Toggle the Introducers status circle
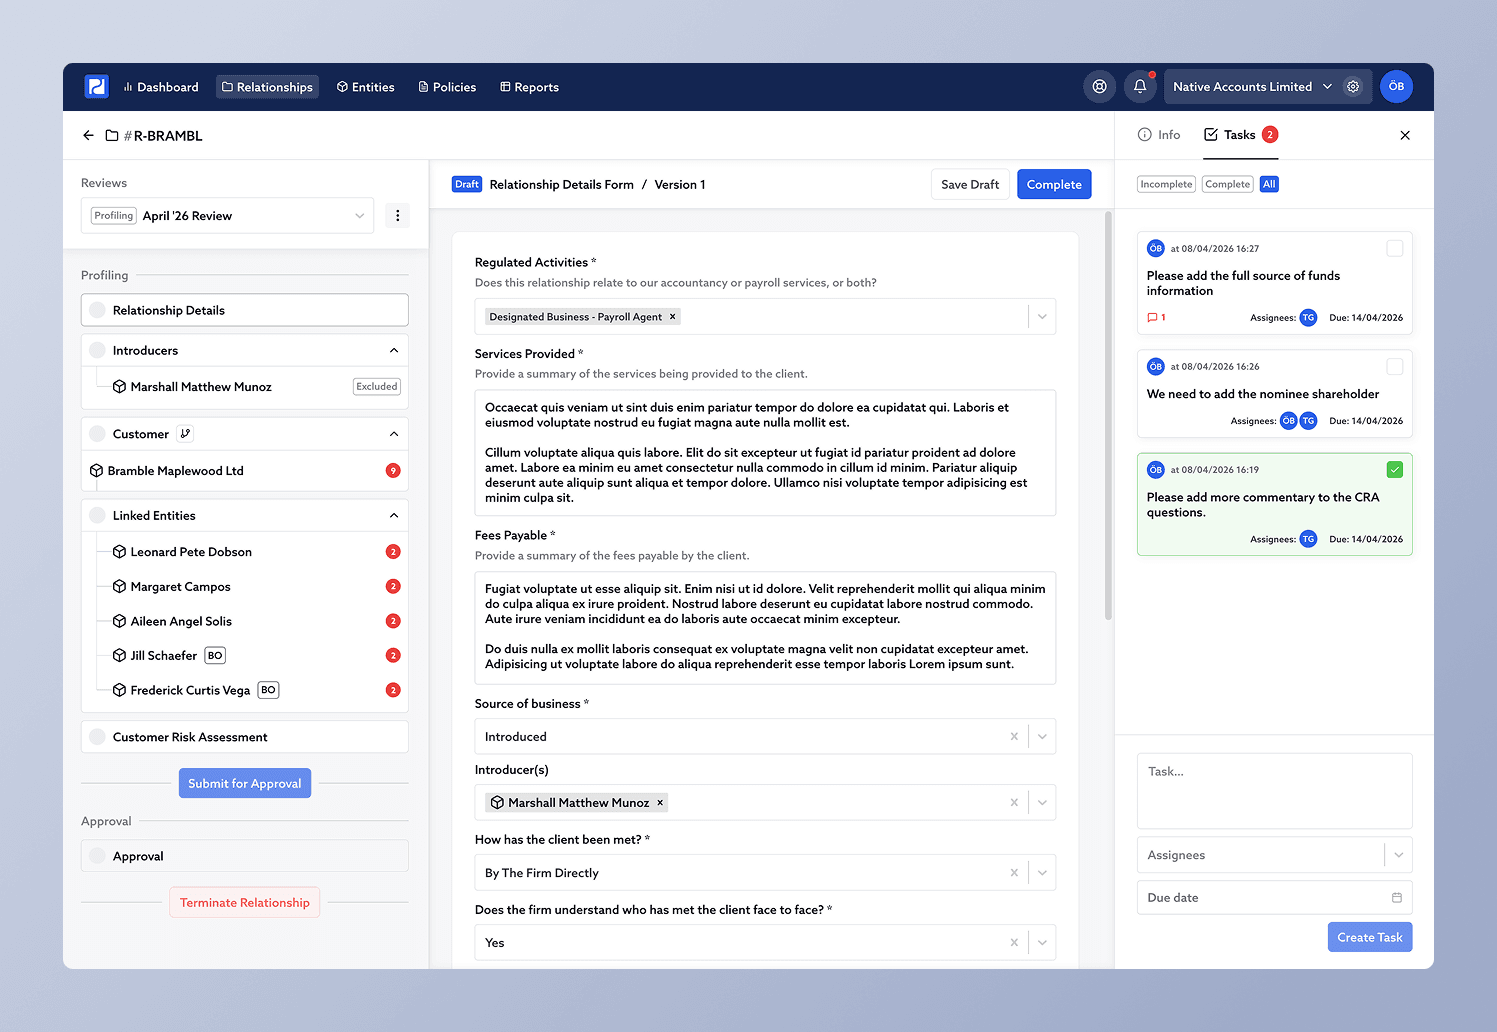The height and width of the screenshot is (1032, 1497). (97, 351)
